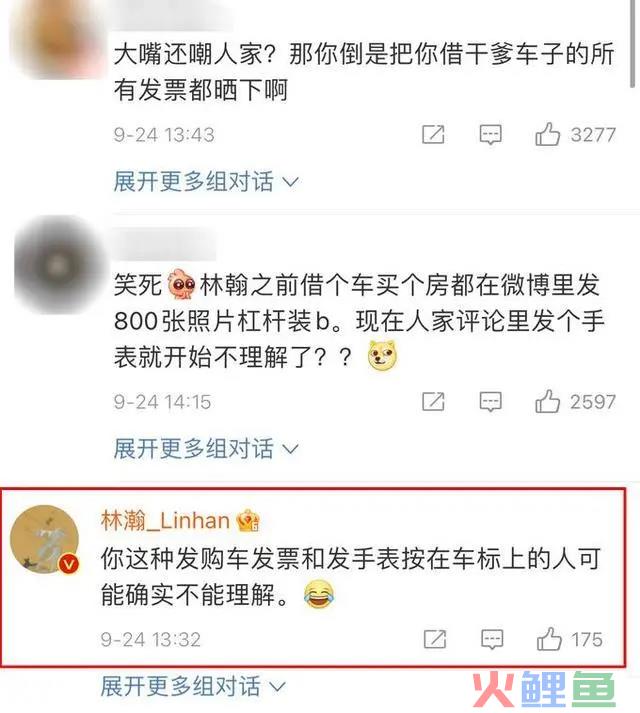This screenshot has width=640, height=713.
Task: Click the comment text about 购车发票和手表
Action: [351, 577]
